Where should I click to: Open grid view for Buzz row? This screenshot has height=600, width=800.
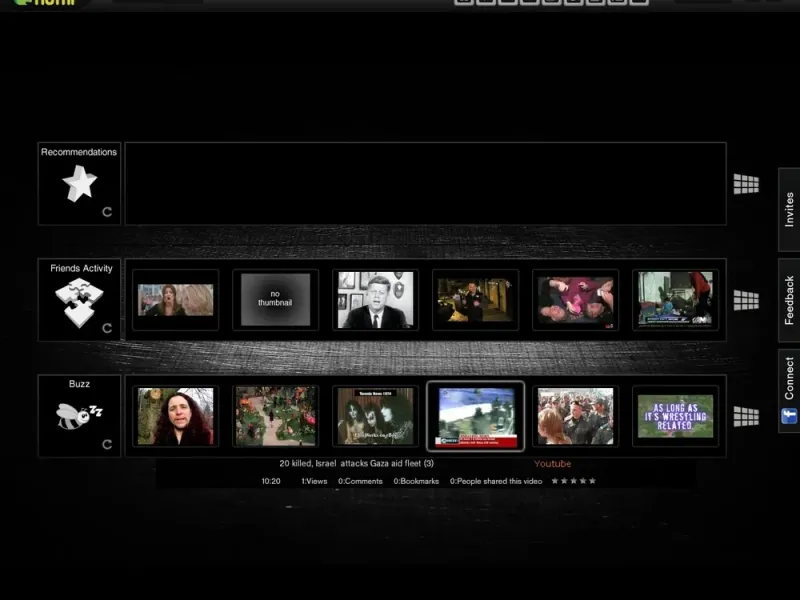tap(746, 416)
